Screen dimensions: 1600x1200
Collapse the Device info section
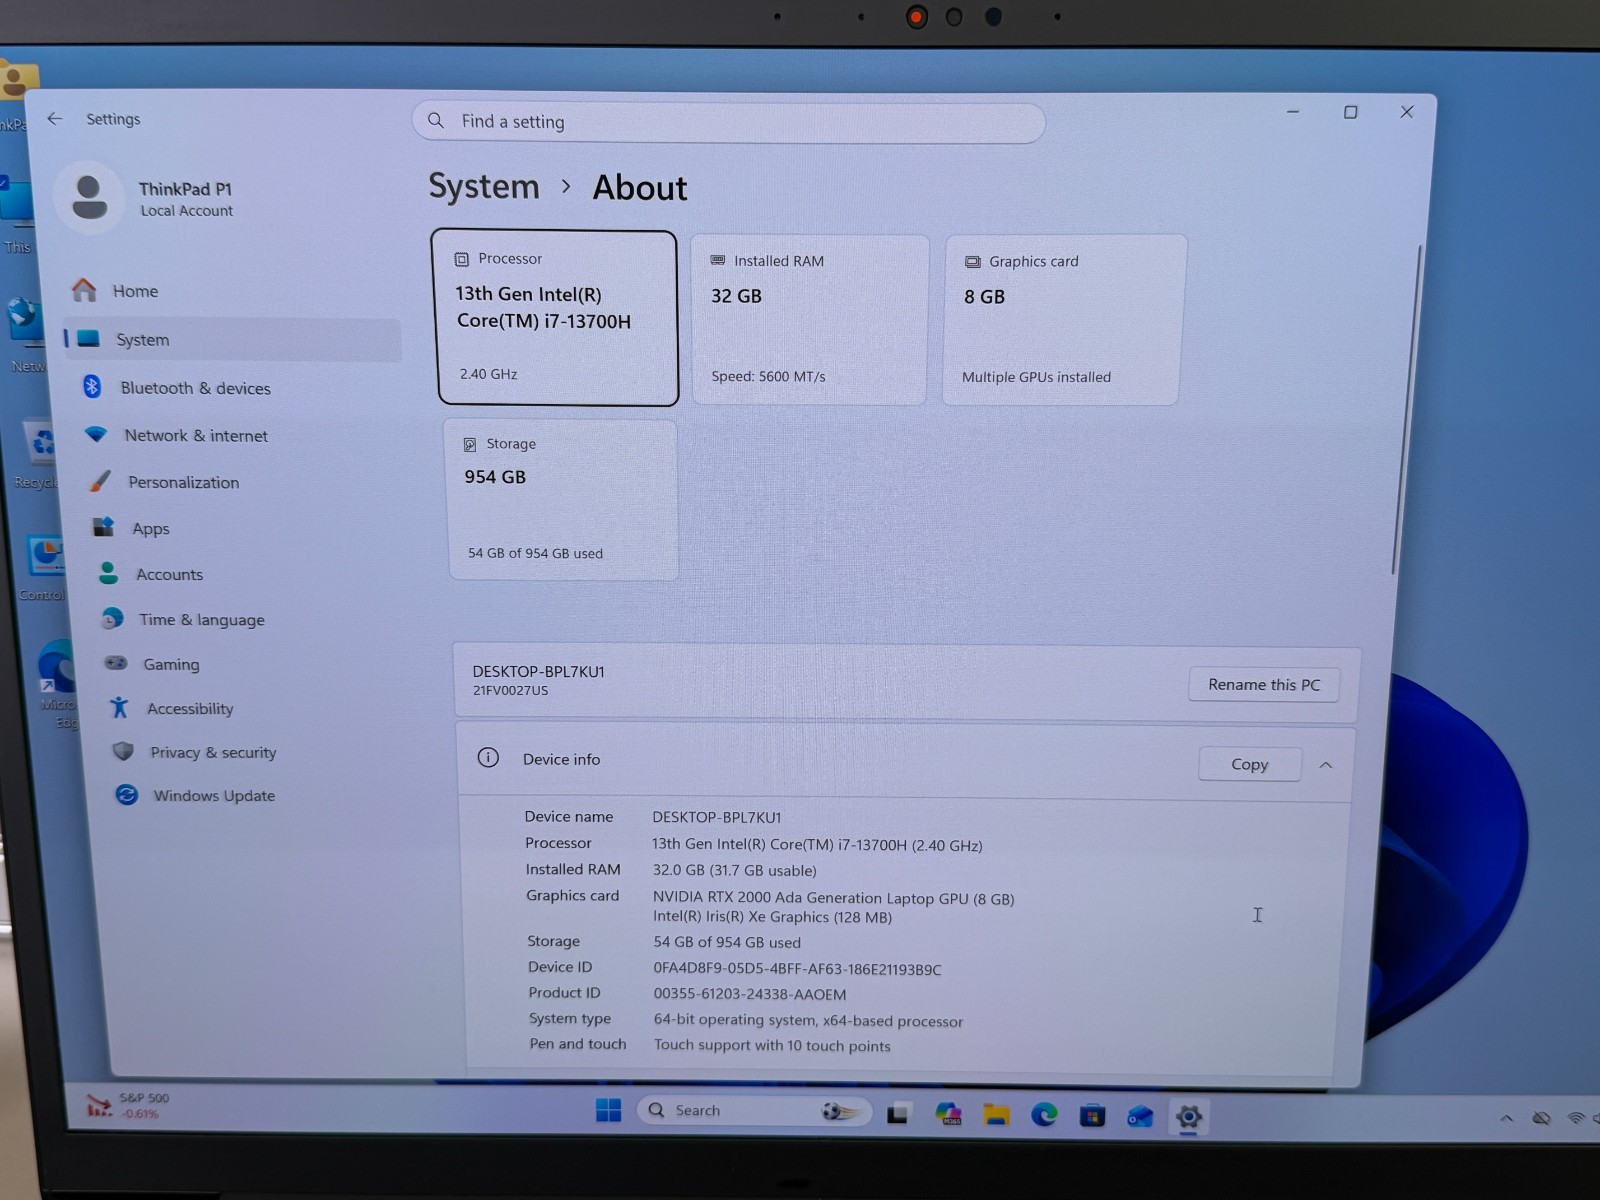1326,765
